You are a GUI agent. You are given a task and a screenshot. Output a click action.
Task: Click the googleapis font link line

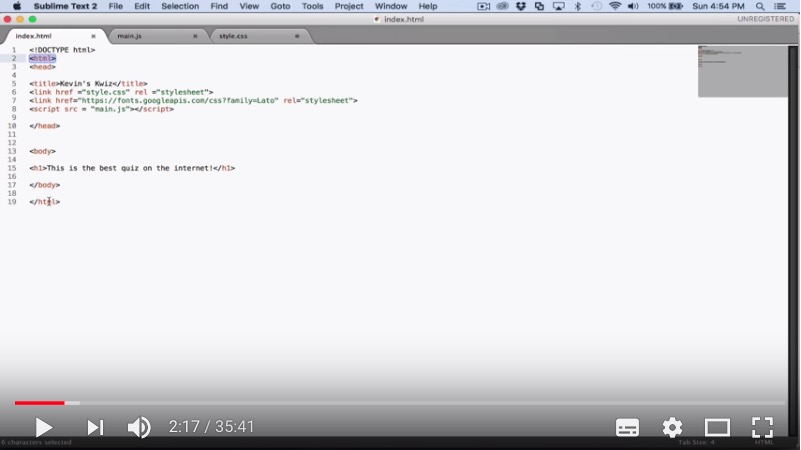(x=194, y=100)
